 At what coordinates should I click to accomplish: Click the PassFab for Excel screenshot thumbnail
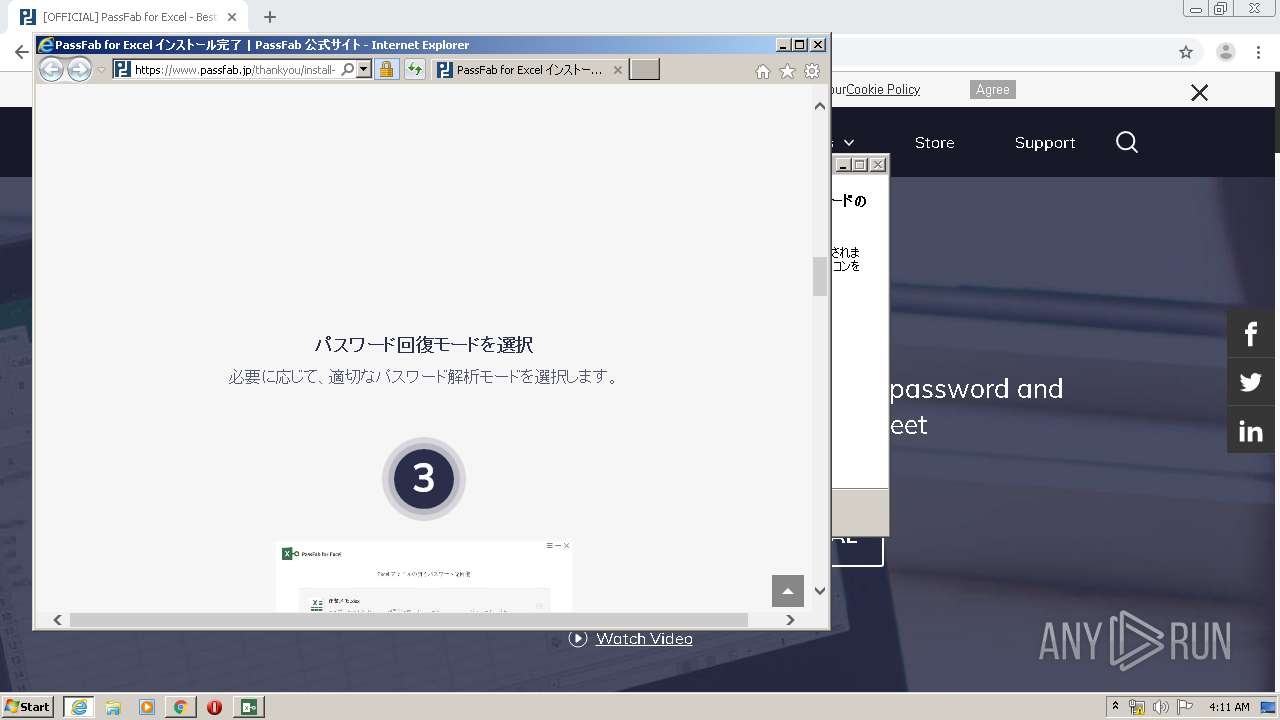click(424, 577)
